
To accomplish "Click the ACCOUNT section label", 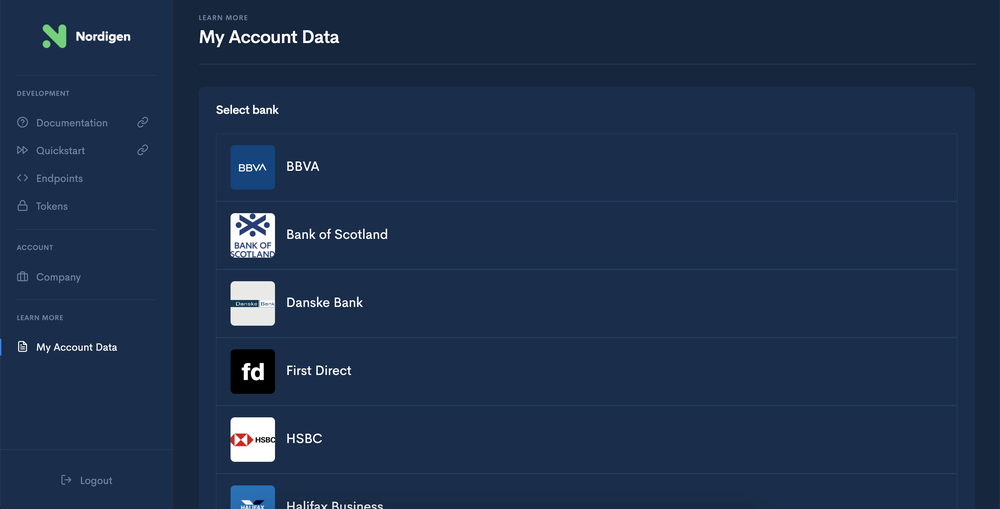I will [x=35, y=247].
